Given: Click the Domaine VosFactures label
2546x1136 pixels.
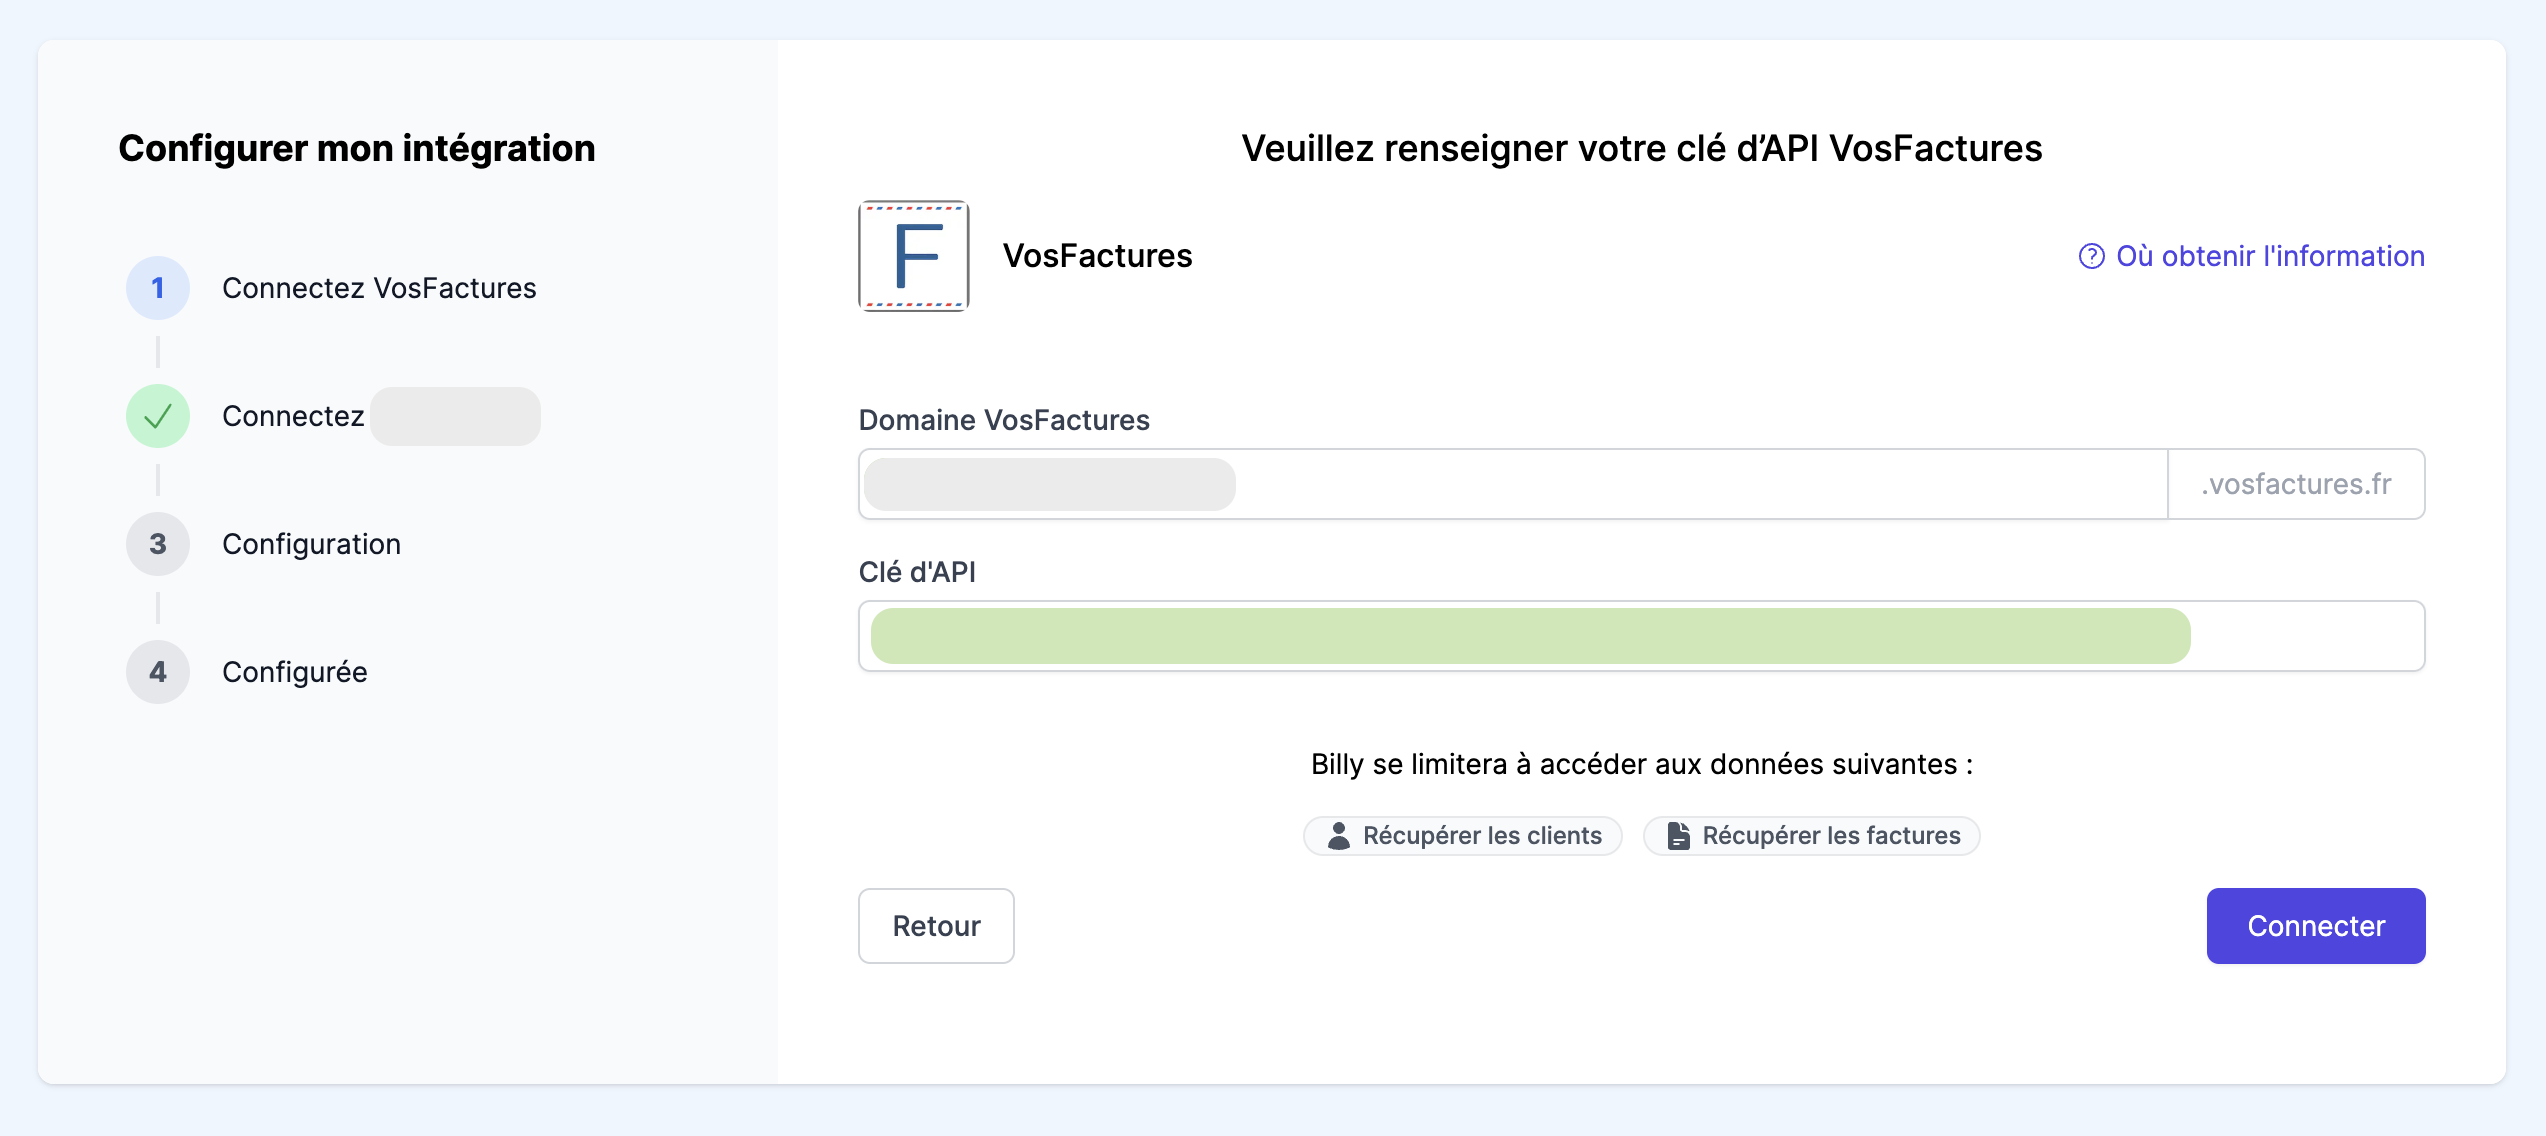Looking at the screenshot, I should (x=1004, y=420).
